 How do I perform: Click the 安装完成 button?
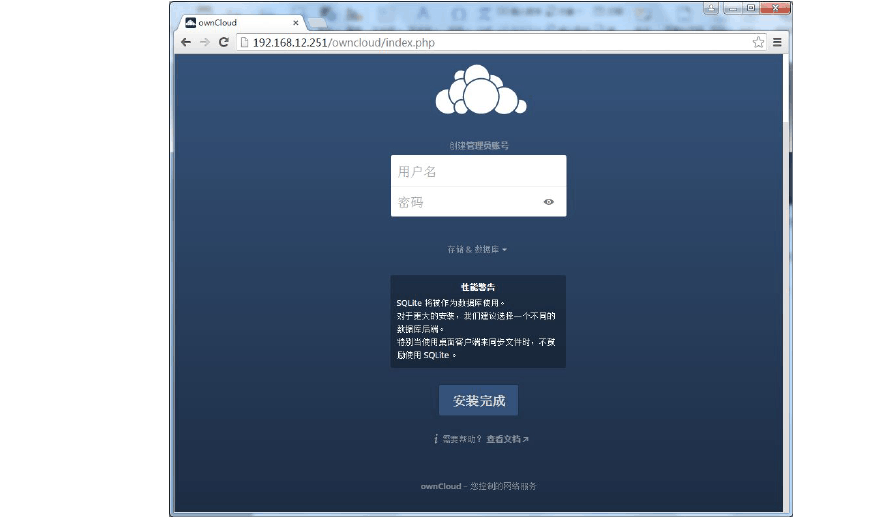tap(478, 401)
